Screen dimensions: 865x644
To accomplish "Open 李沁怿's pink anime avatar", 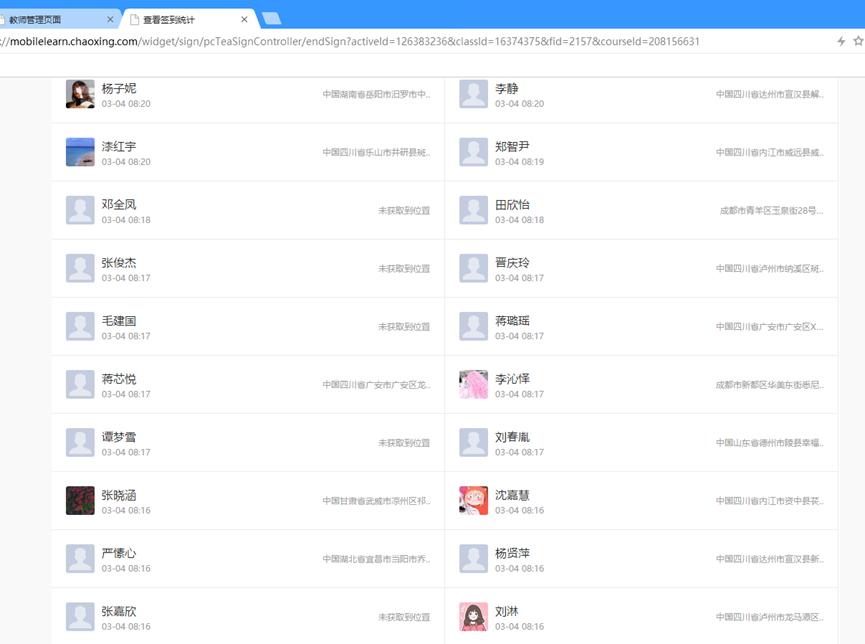I will pos(473,384).
